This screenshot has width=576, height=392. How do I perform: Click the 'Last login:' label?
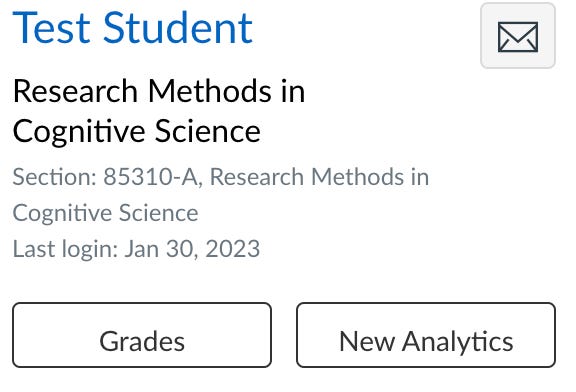[65, 249]
